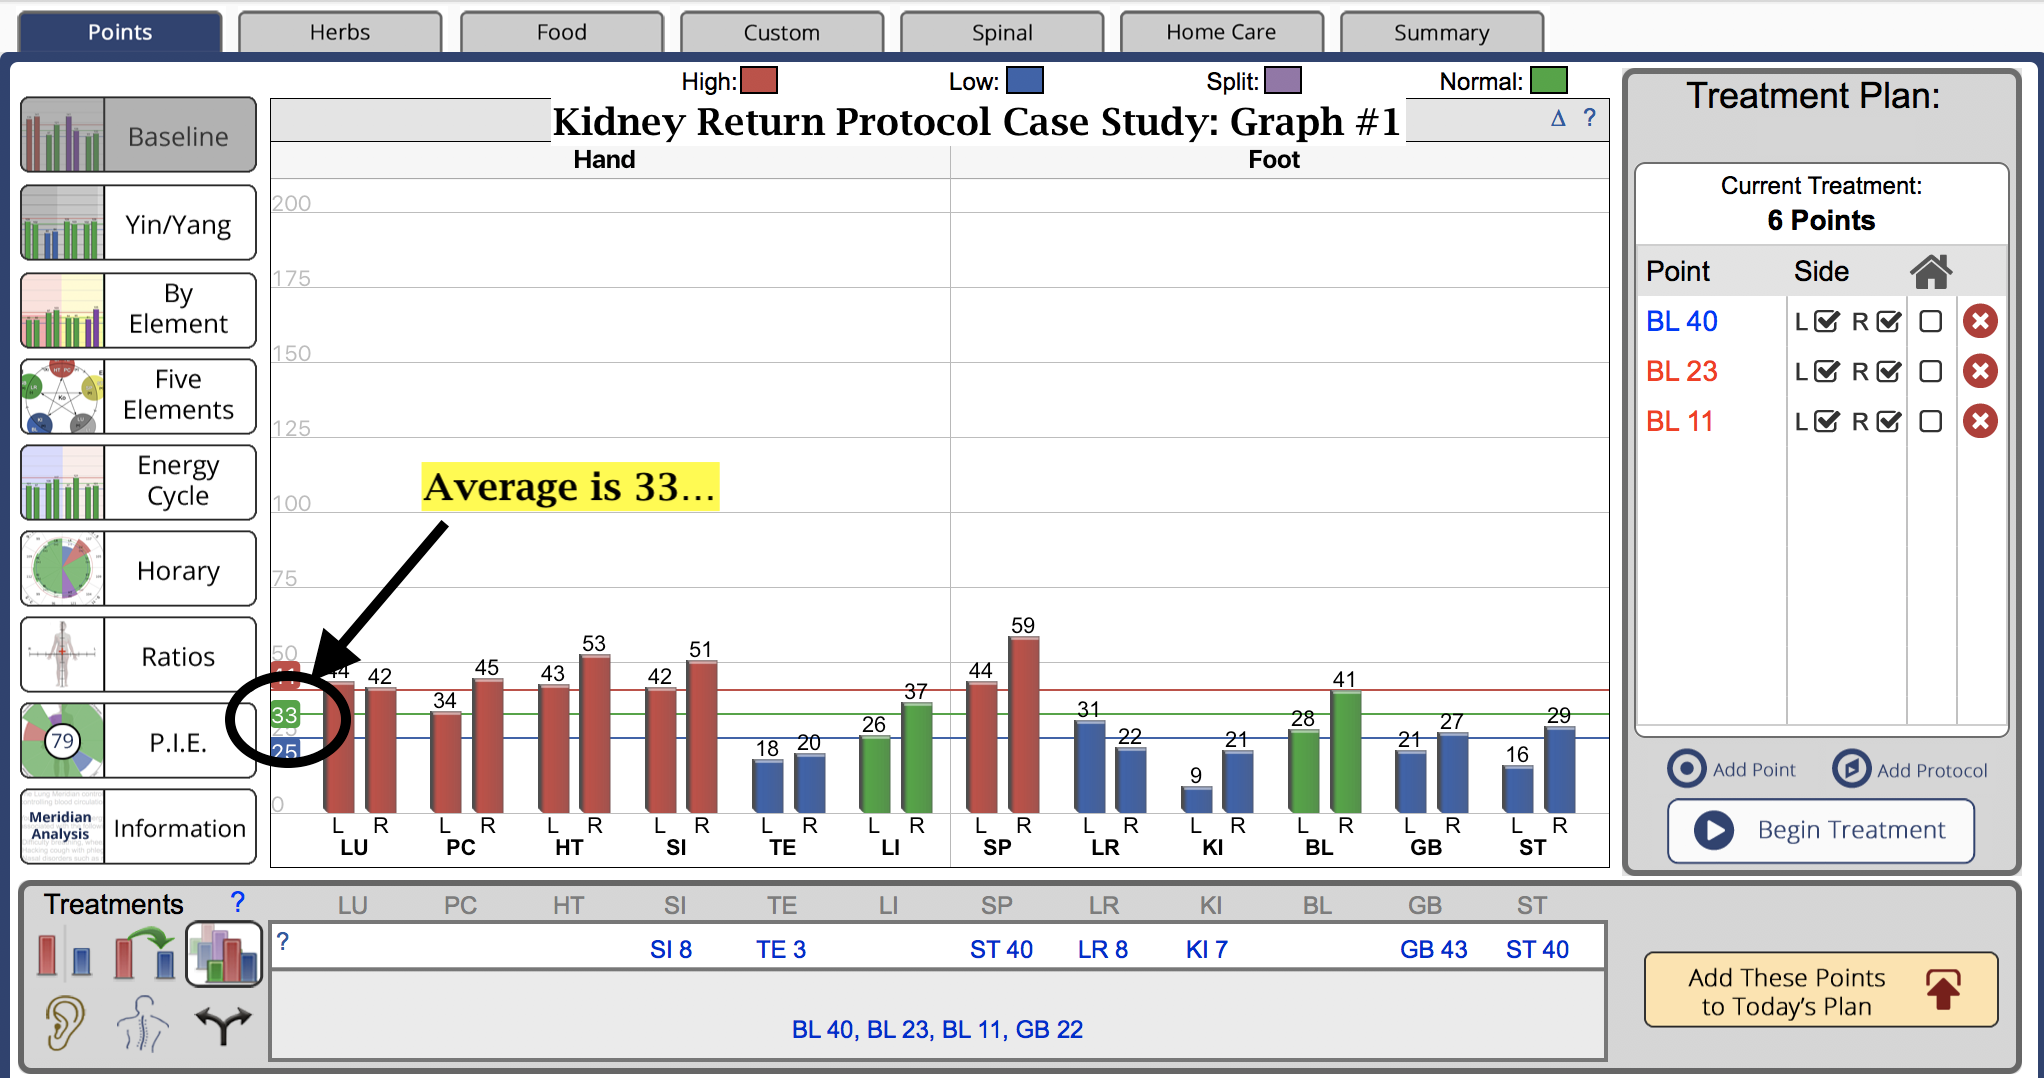The image size is (2044, 1078).
Task: Click the High red legend swatch
Action: [759, 80]
